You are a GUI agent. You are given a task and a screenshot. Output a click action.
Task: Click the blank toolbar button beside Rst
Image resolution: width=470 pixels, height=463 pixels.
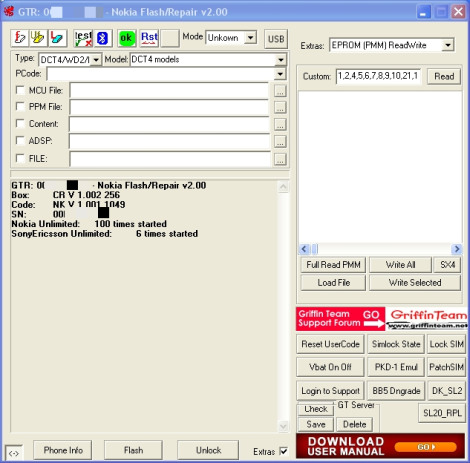tap(170, 38)
